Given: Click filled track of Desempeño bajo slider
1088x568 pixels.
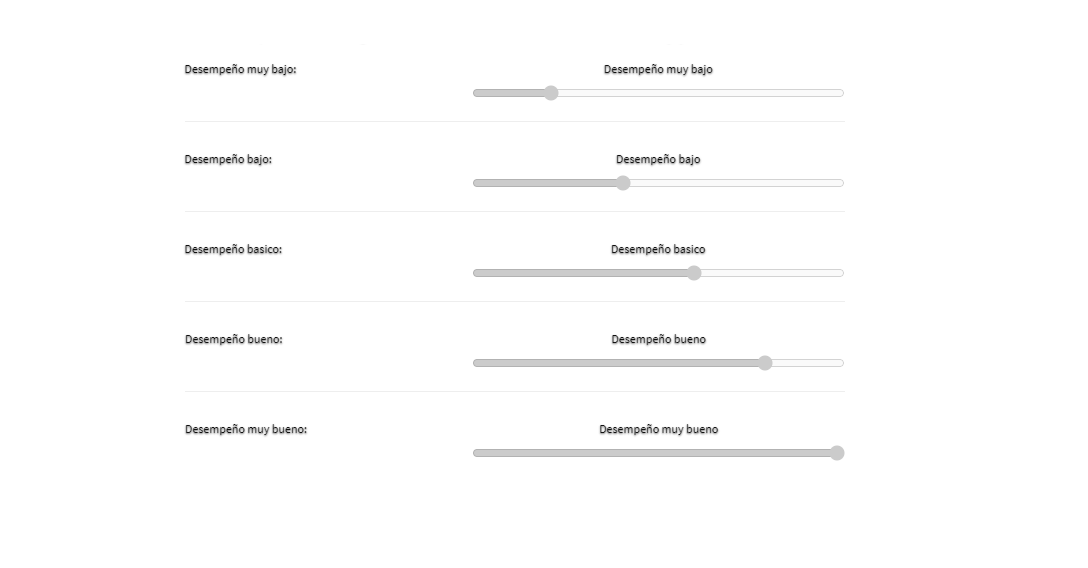Looking at the screenshot, I should (x=544, y=183).
